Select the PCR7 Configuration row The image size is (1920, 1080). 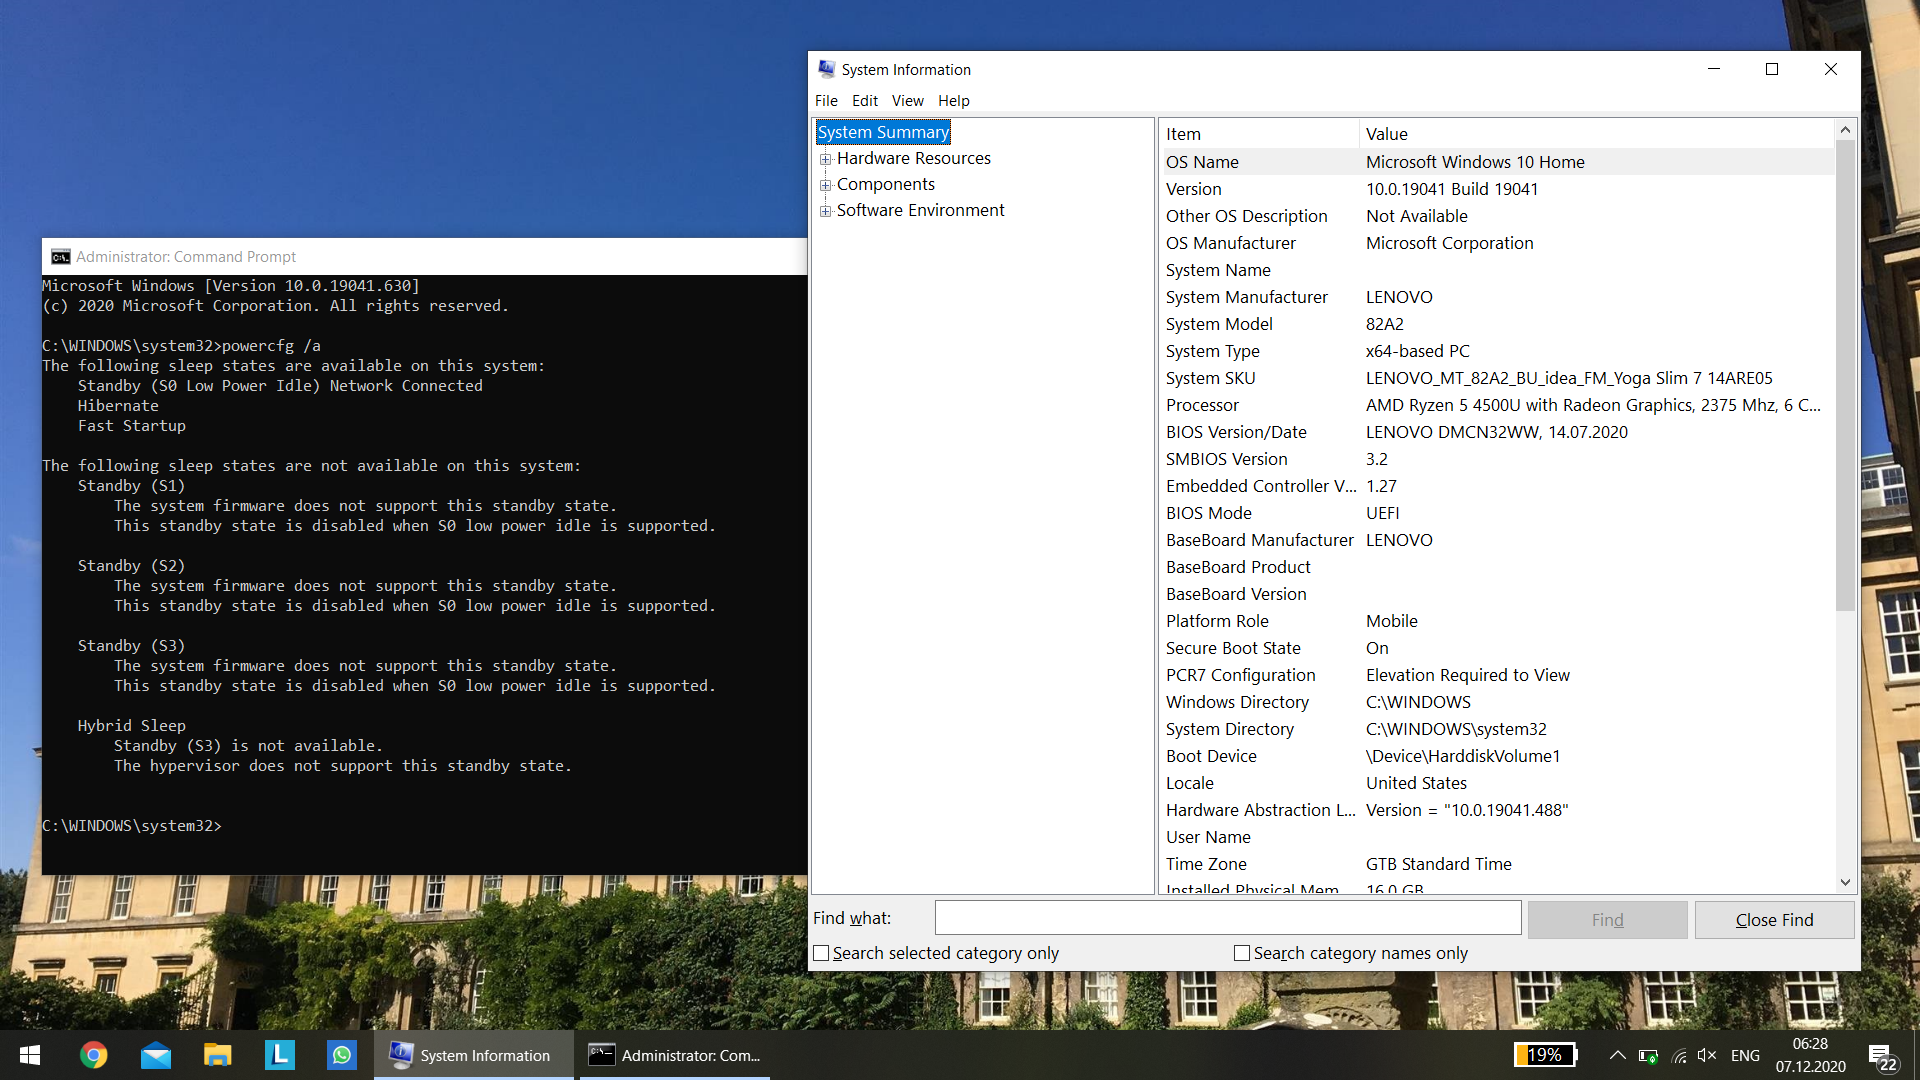[1497, 675]
